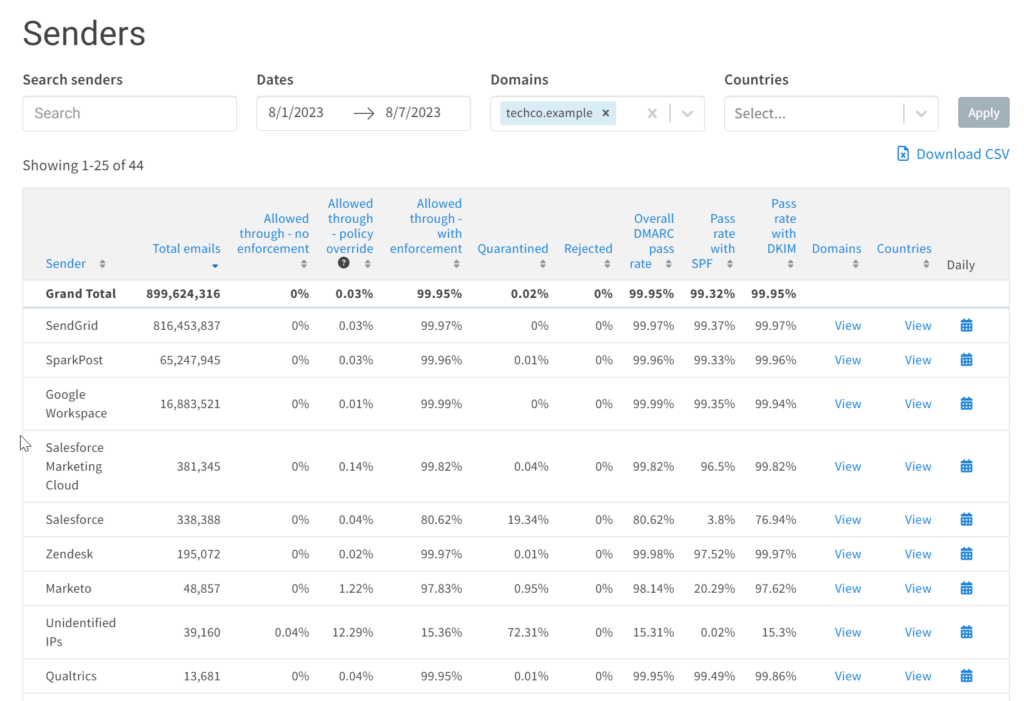Click Grand Total value 899,624,316

(x=183, y=294)
